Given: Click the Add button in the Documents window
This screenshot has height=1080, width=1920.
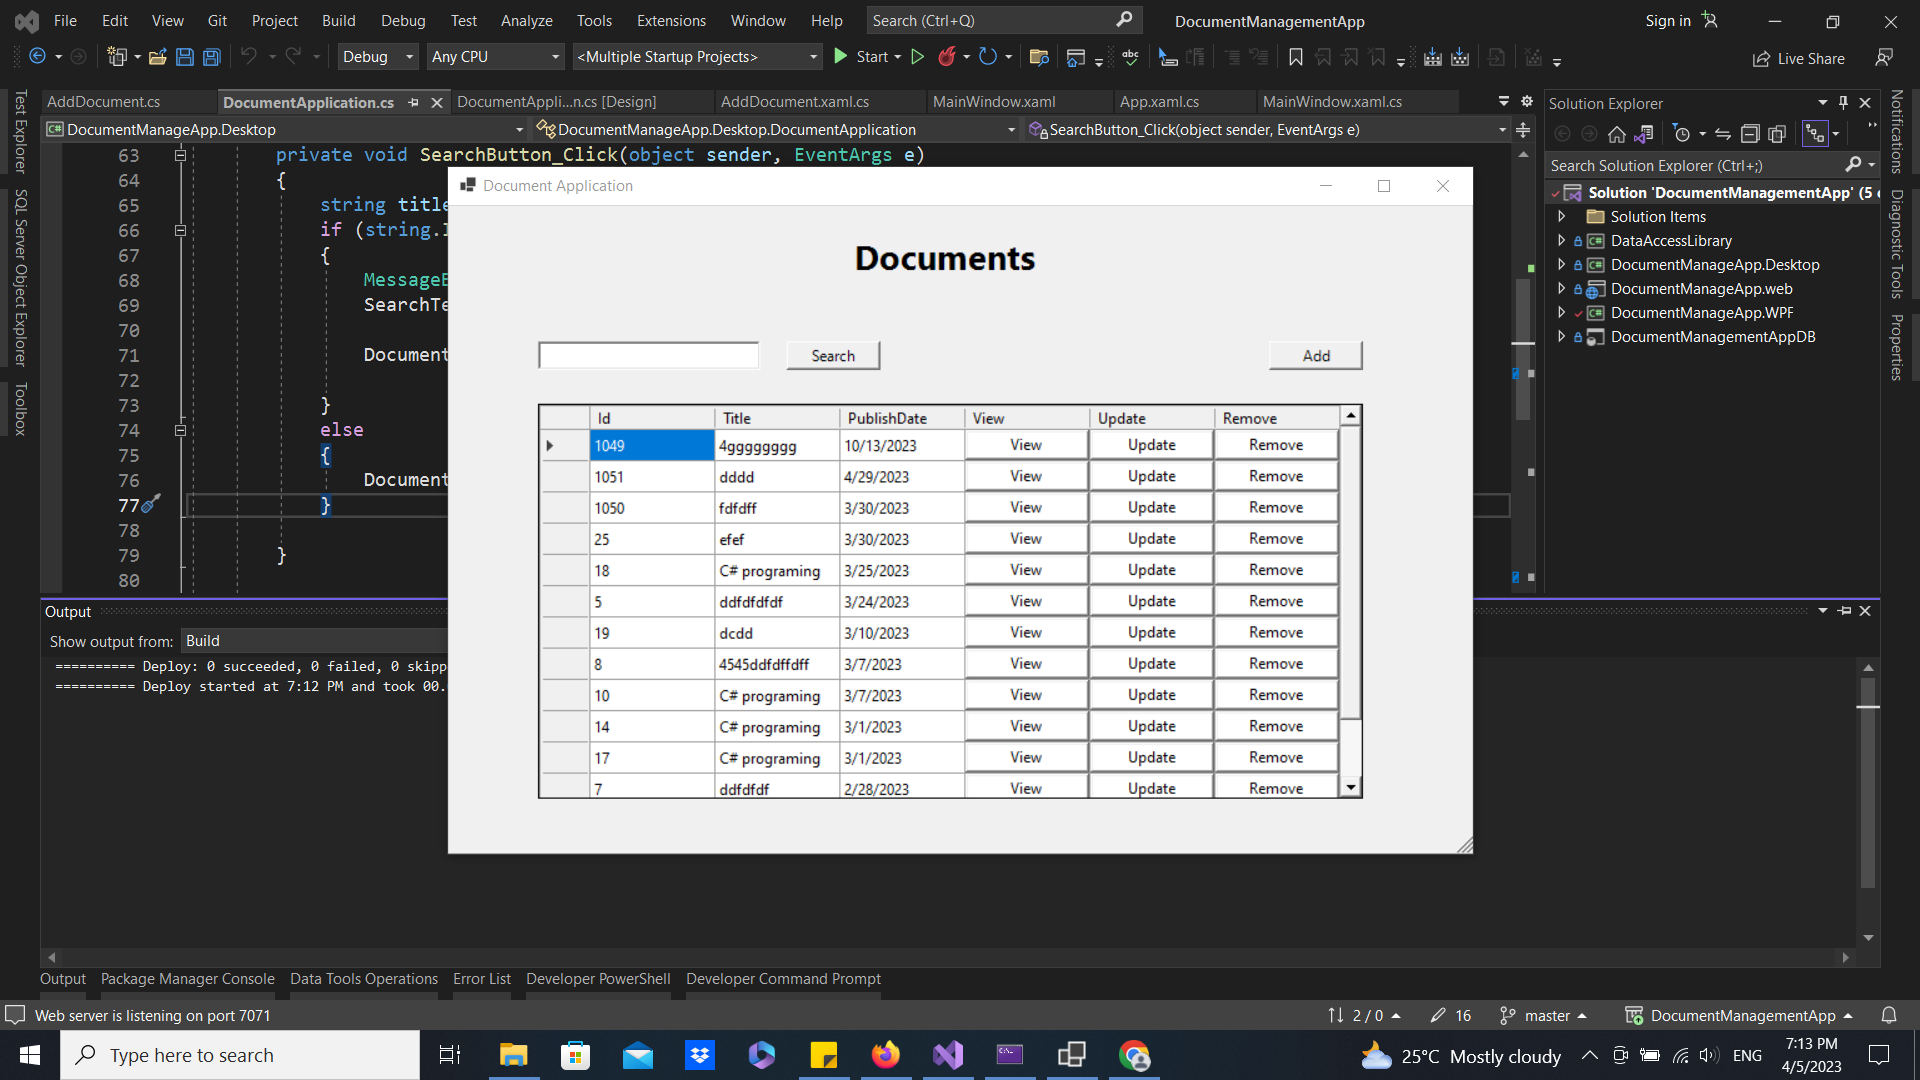Looking at the screenshot, I should (x=1314, y=355).
